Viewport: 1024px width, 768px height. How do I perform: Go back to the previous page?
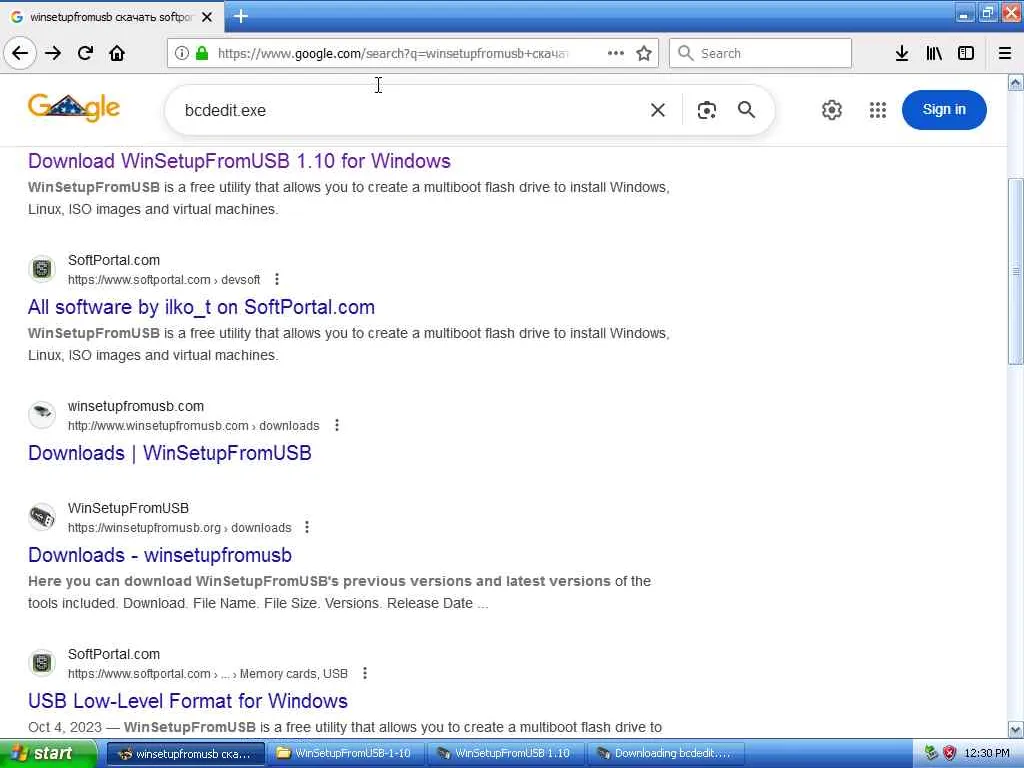pos(20,53)
